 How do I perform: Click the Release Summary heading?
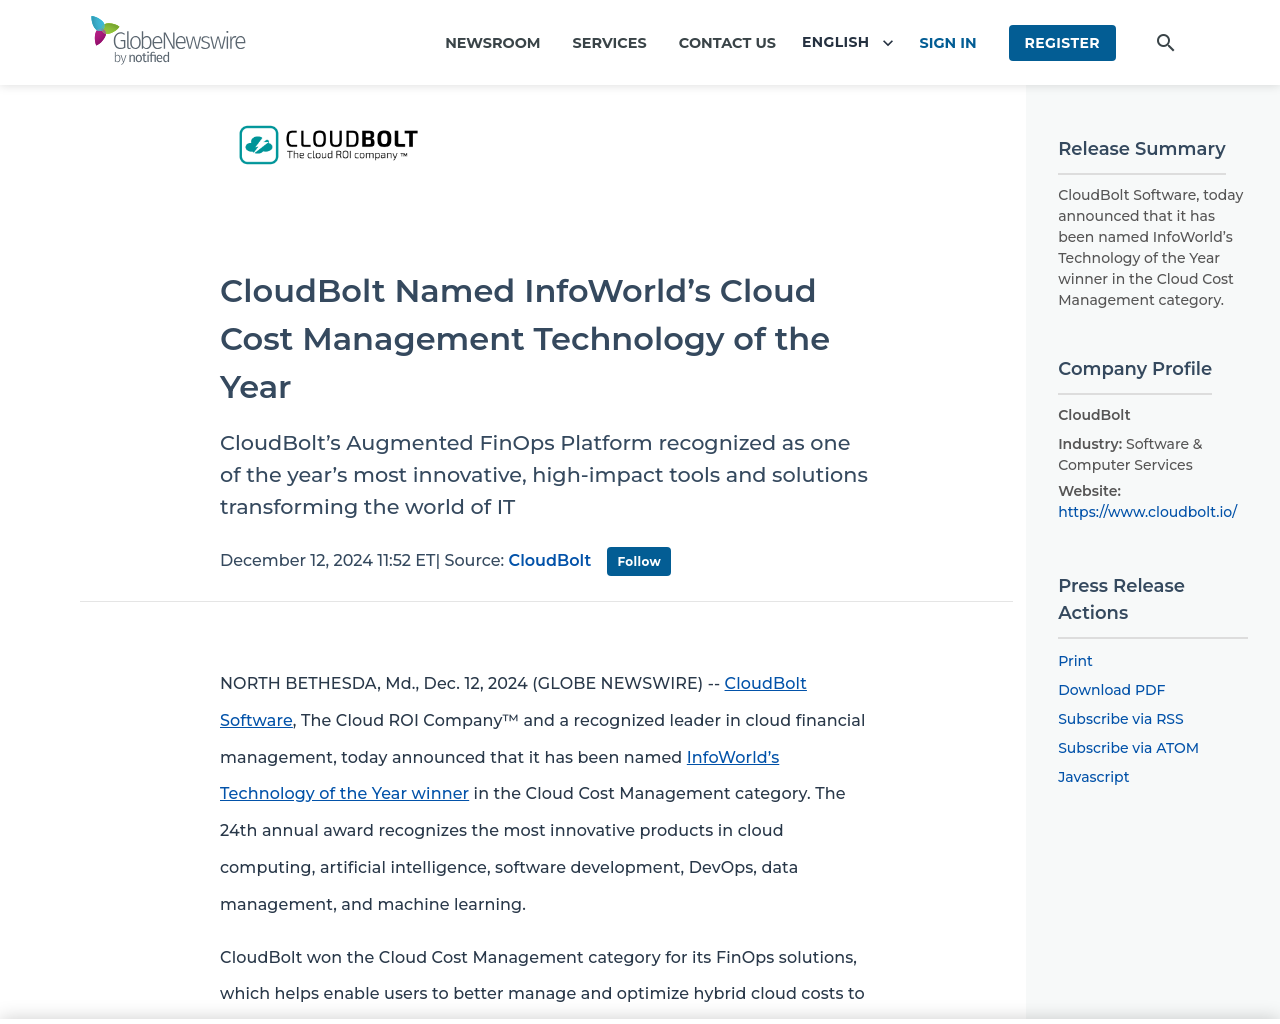pos(1141,149)
